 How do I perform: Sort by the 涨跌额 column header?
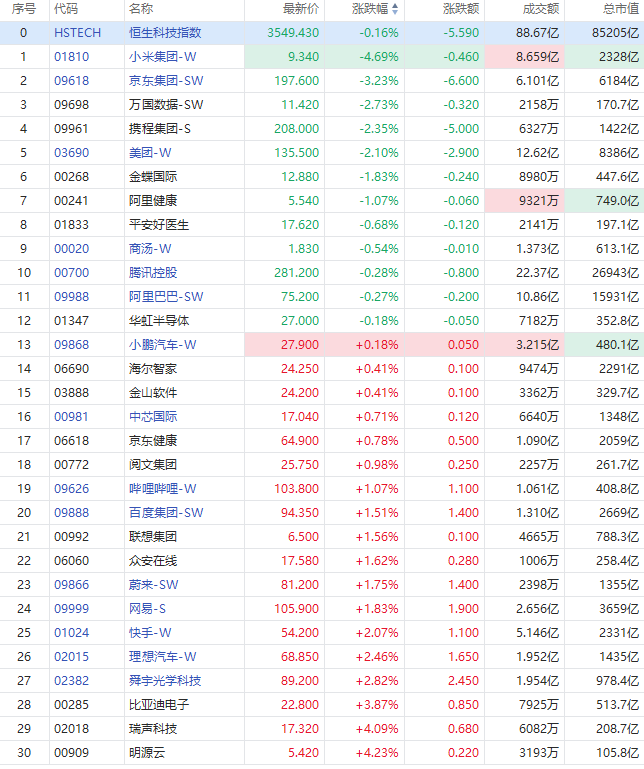click(x=461, y=9)
